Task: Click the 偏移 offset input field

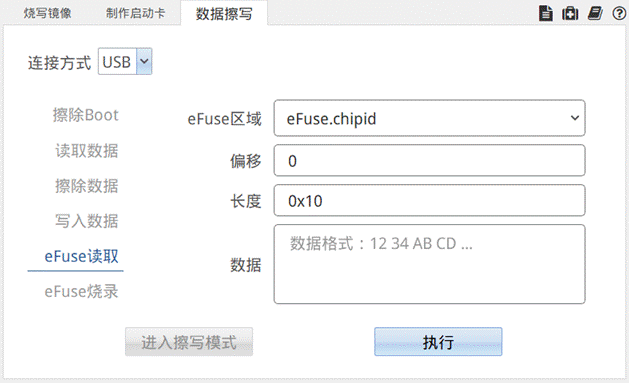Action: (x=429, y=160)
